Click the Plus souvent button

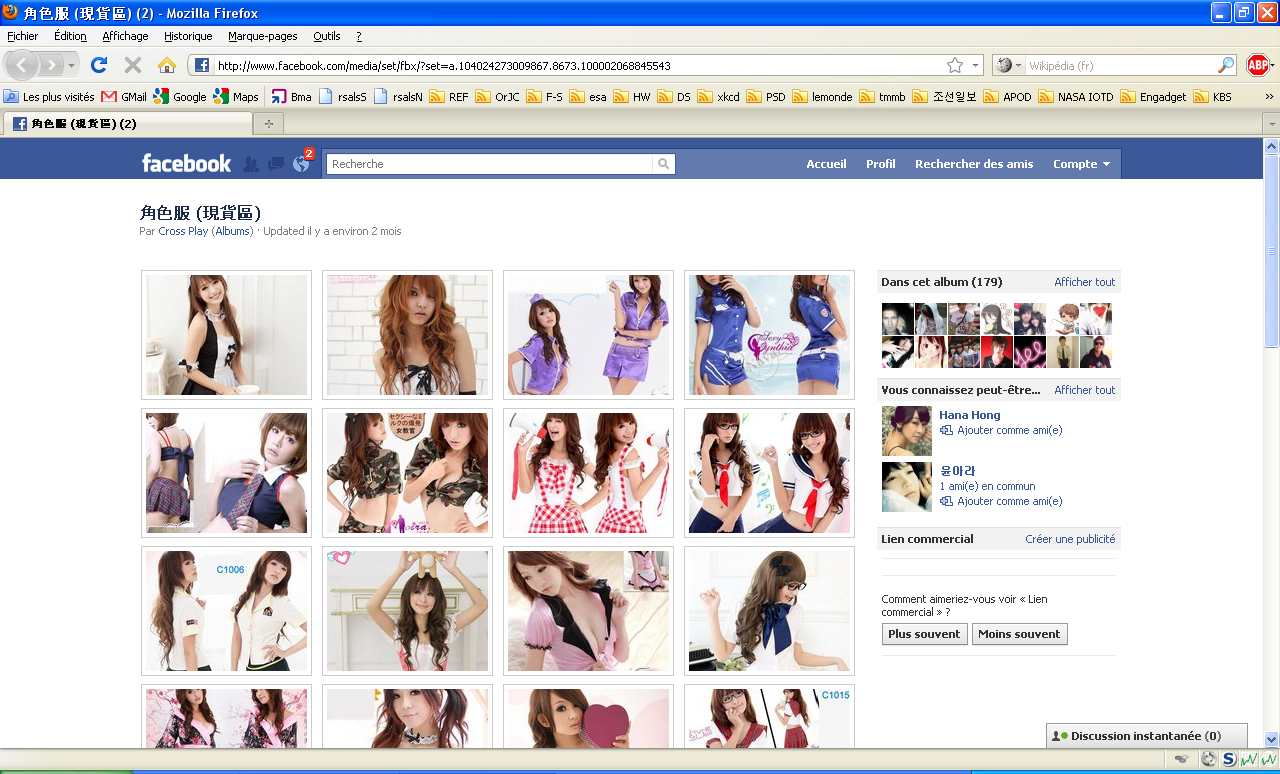924,634
